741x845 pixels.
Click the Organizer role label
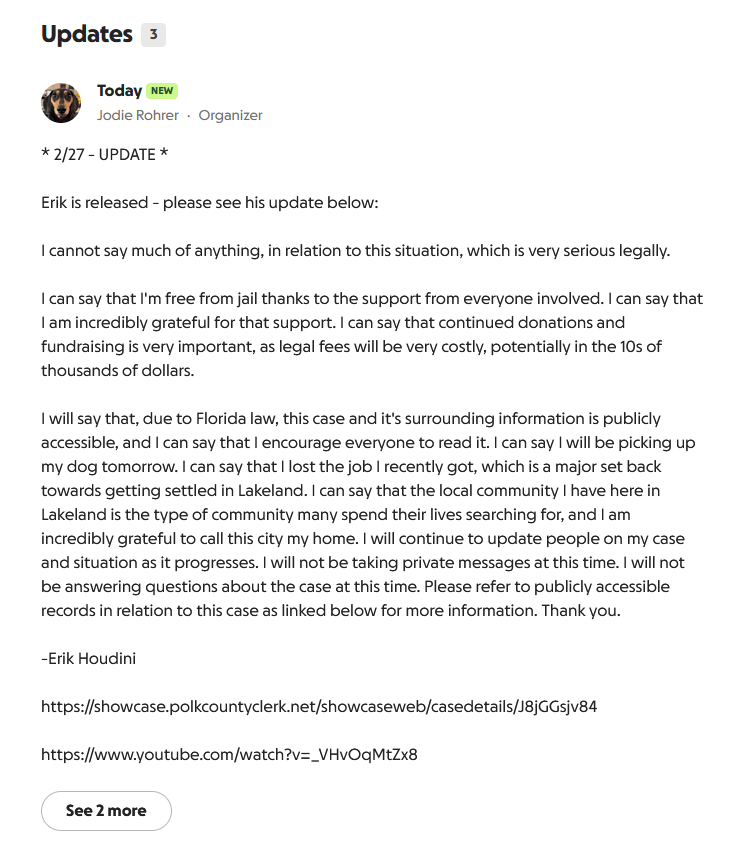pyautogui.click(x=230, y=115)
